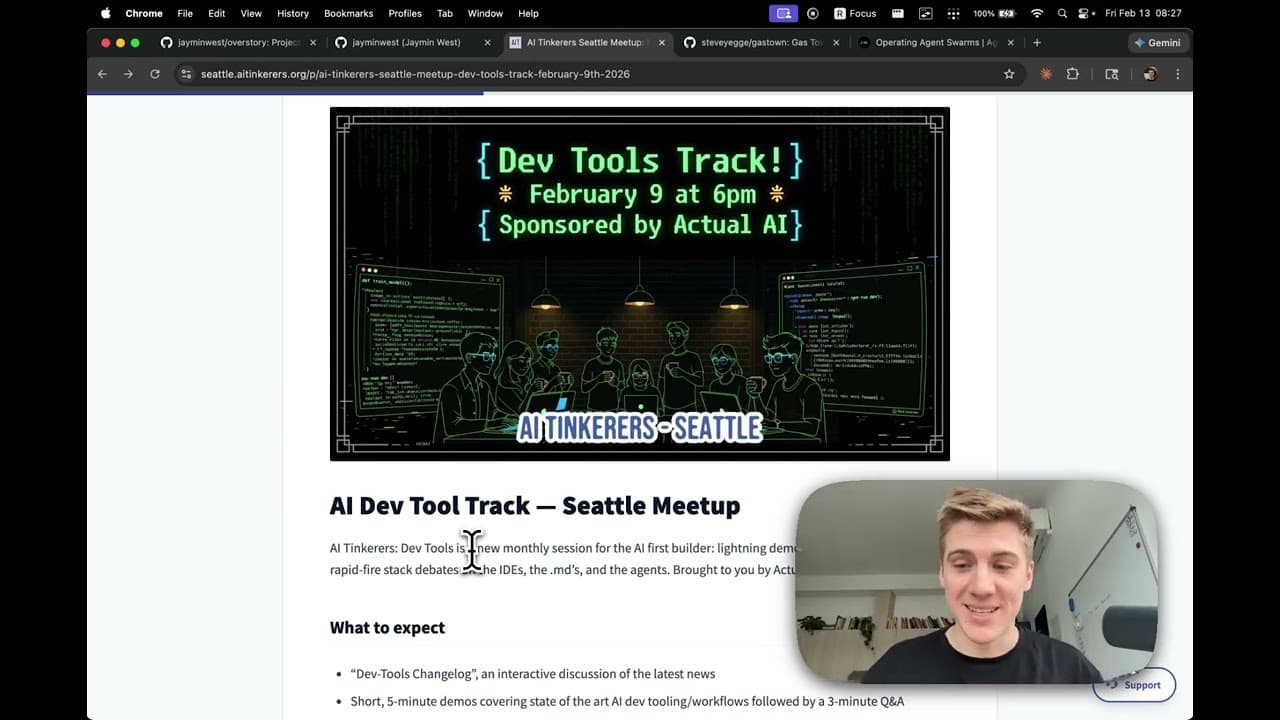Open a new tab with plus icon
1280x720 pixels.
pos(1037,43)
